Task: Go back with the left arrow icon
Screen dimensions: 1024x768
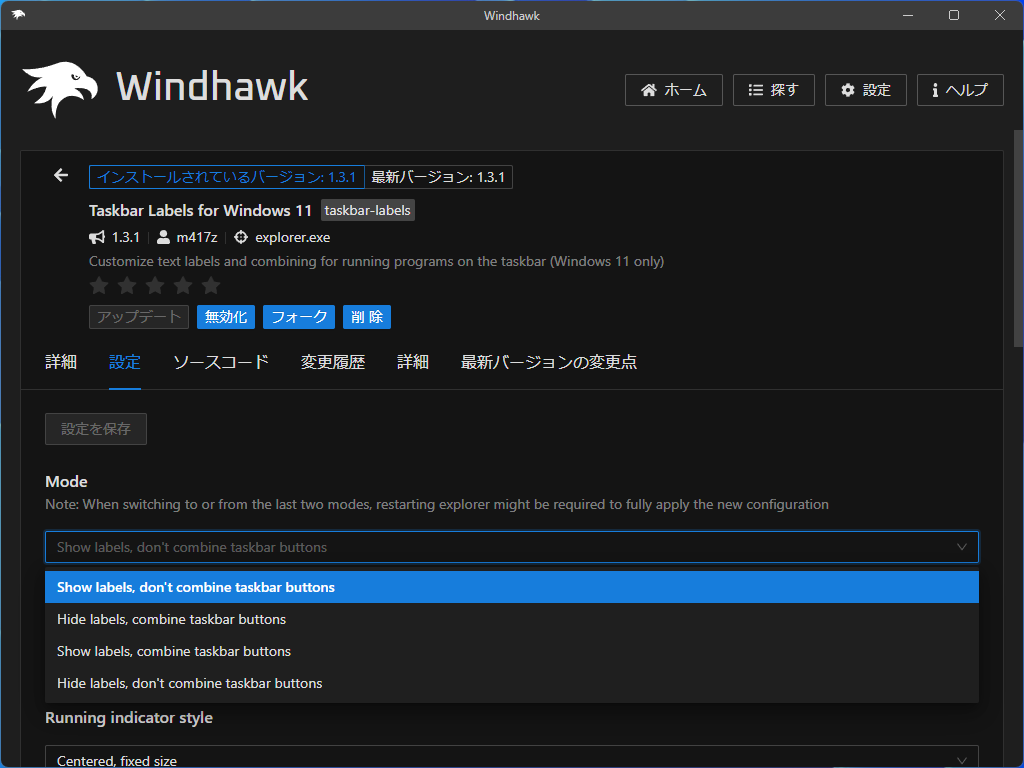Action: [61, 175]
